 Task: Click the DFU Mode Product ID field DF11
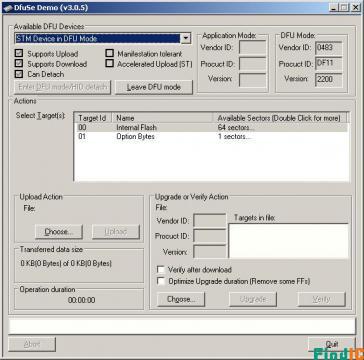(x=328, y=64)
